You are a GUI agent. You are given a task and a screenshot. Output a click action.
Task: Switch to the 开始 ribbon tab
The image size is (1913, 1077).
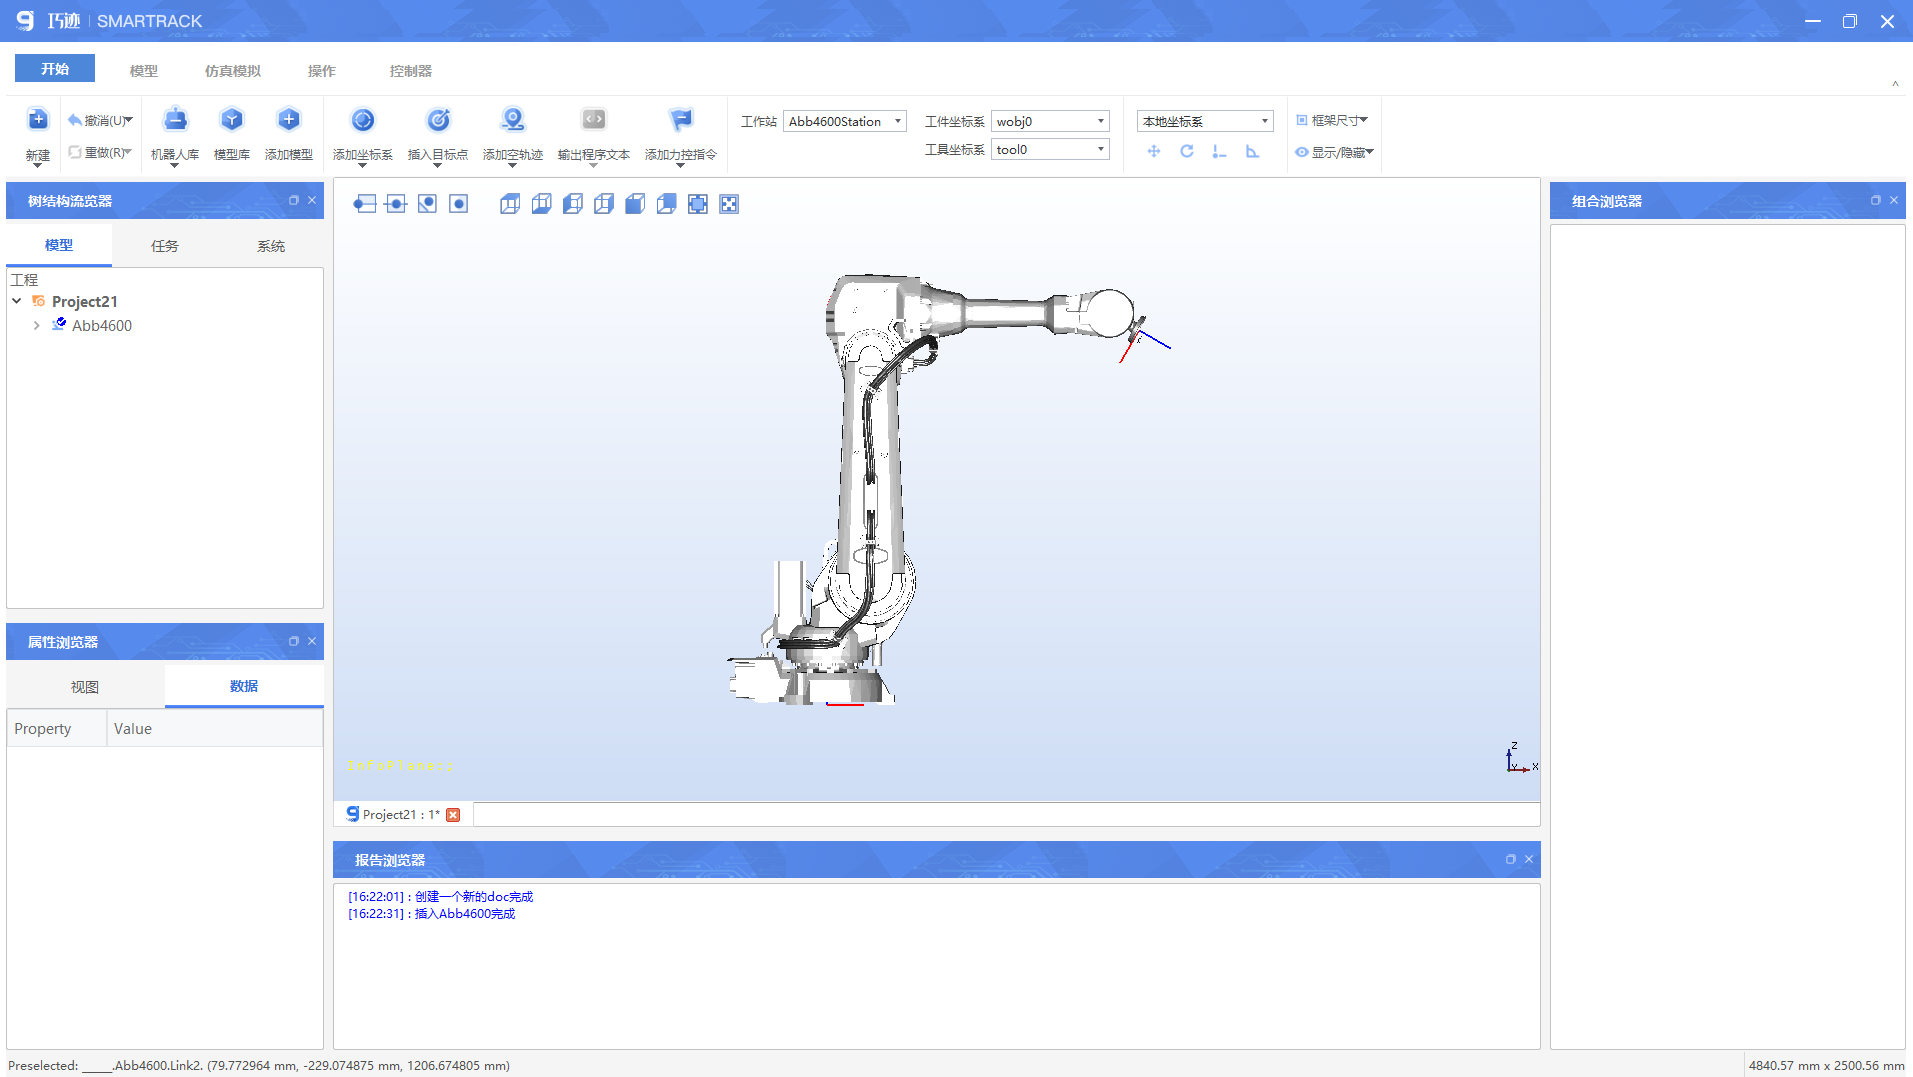point(55,69)
